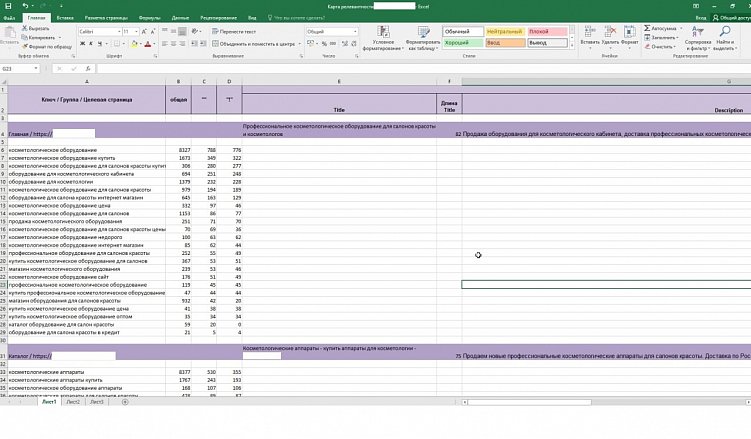Click the insert function fx icon
The image size is (751, 439).
88,68
